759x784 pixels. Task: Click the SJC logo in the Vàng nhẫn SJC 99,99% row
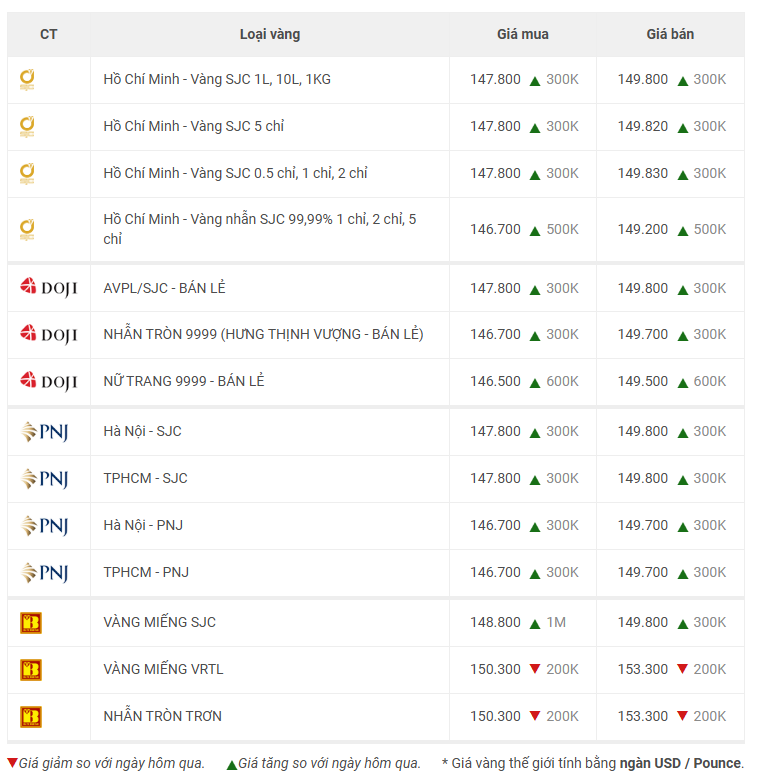28,230
